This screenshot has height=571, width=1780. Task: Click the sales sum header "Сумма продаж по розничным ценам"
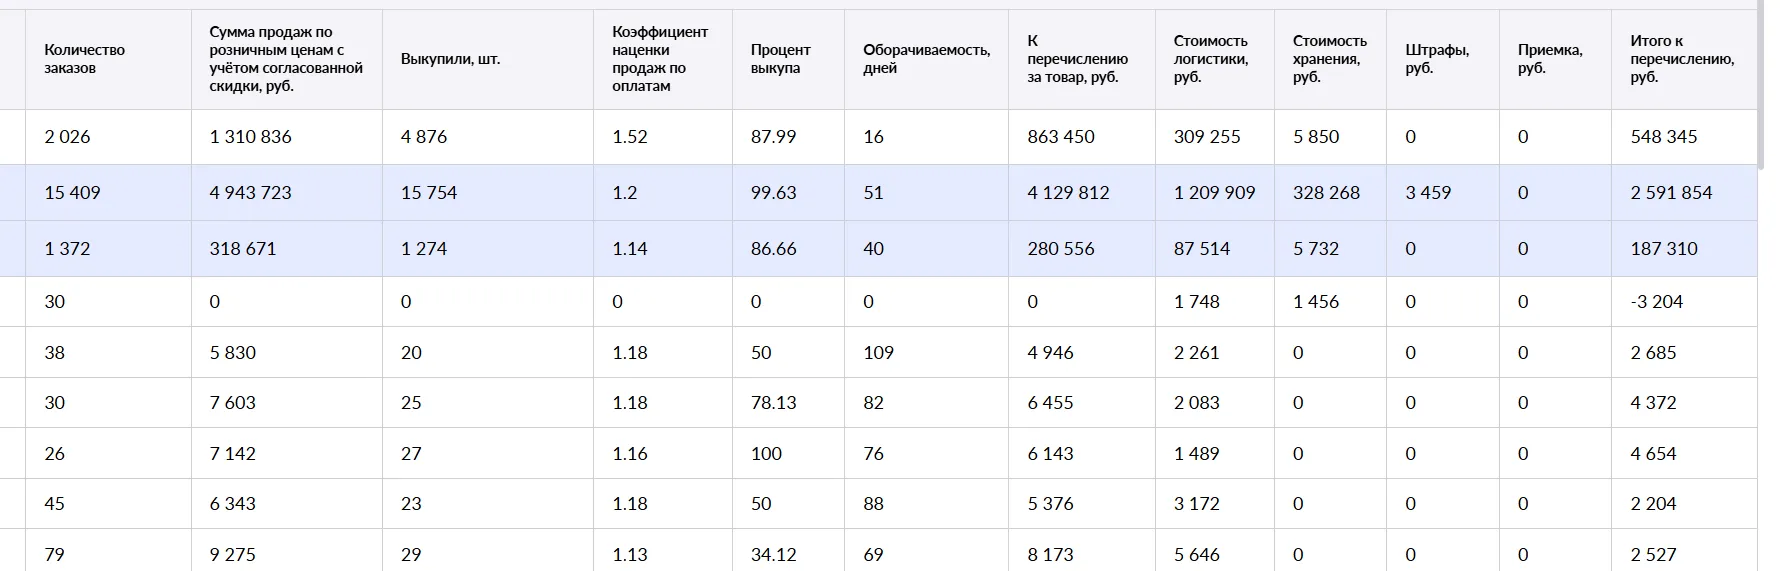[286, 59]
